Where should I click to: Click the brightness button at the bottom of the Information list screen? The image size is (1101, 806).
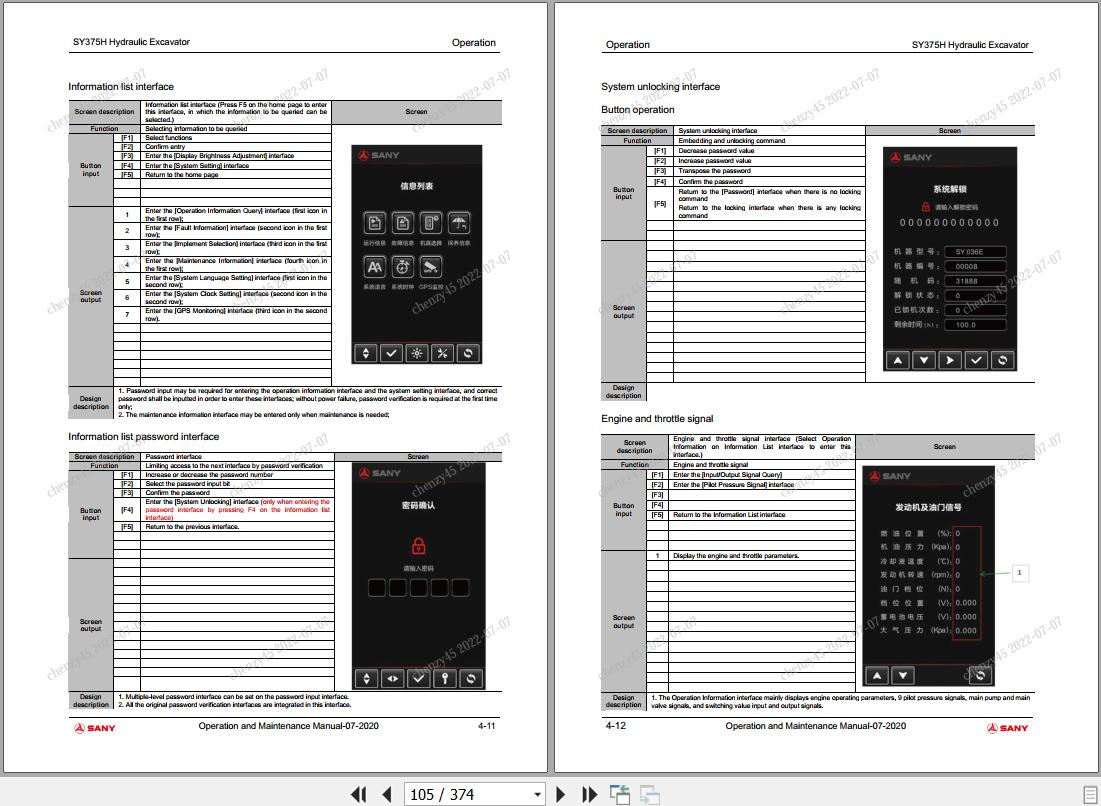click(x=416, y=353)
